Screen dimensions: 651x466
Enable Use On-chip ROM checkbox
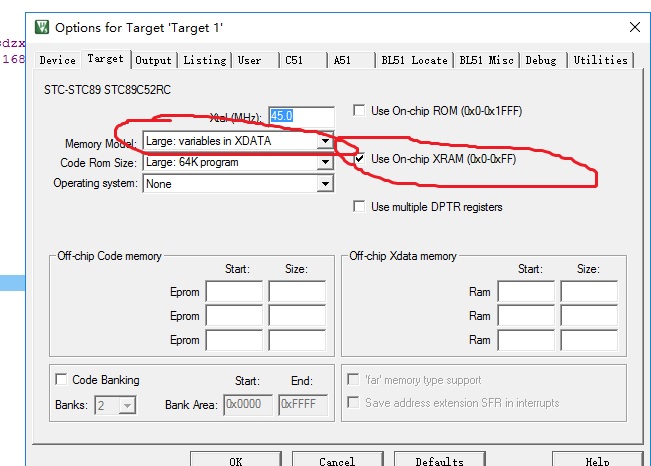(359, 110)
